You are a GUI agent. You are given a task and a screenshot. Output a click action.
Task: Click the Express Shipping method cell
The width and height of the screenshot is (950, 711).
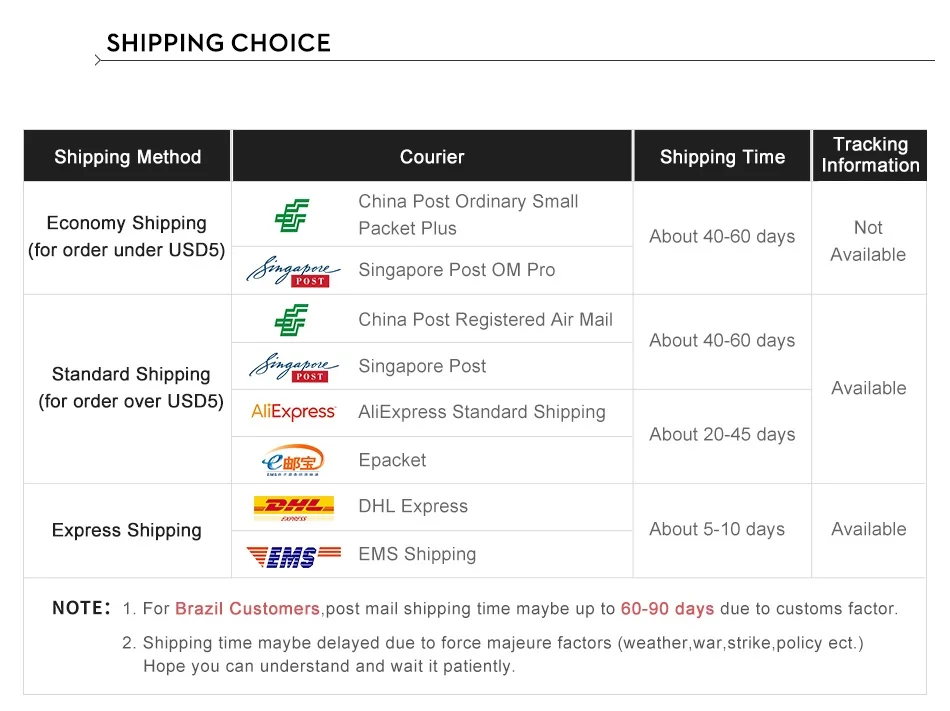click(127, 531)
